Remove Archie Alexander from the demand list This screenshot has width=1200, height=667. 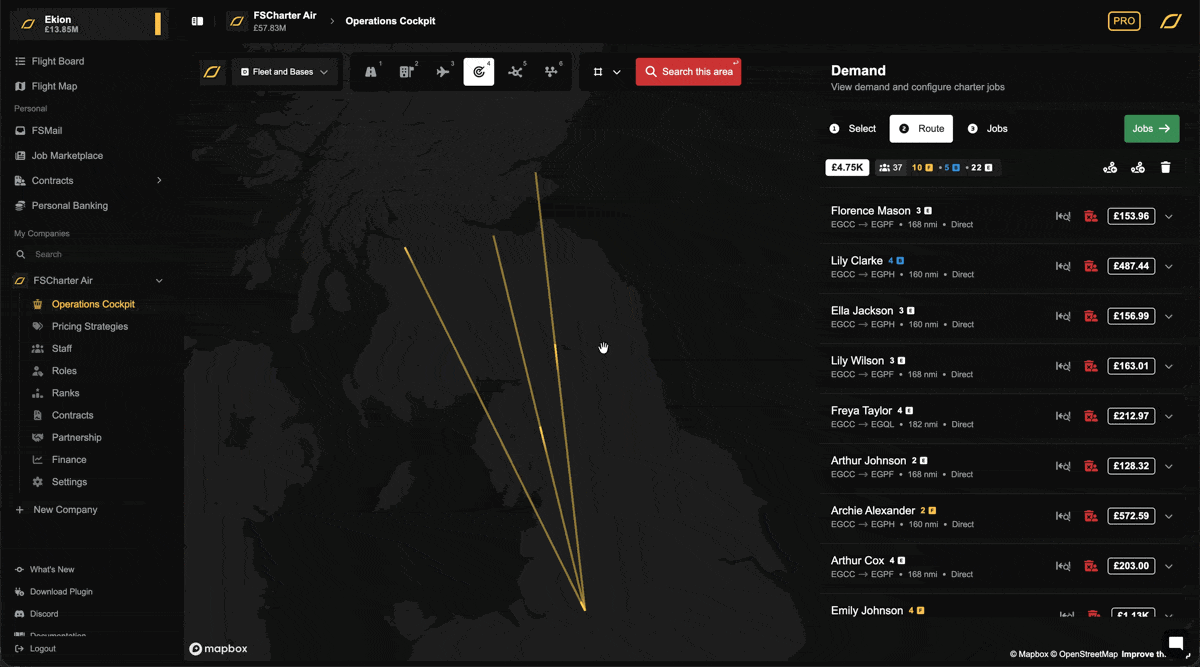coord(1091,516)
